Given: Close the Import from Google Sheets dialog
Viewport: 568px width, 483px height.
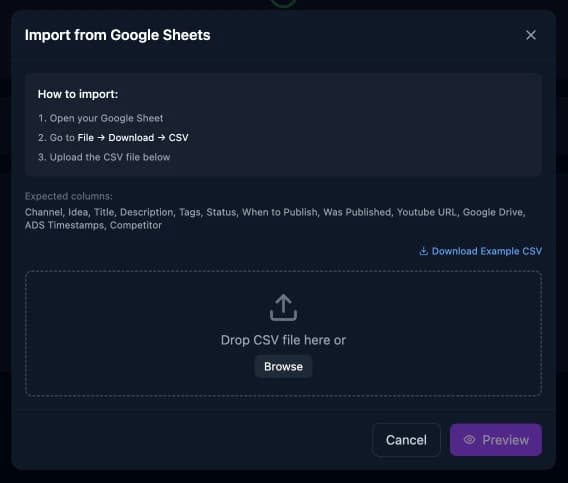Looking at the screenshot, I should coord(531,35).
